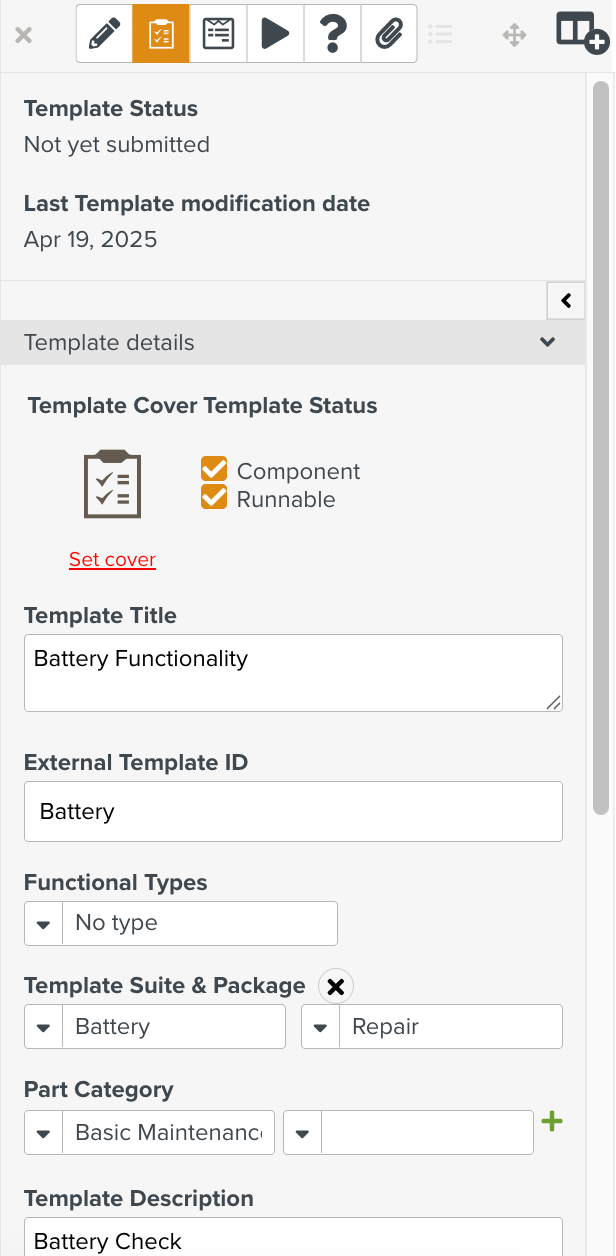The height and width of the screenshot is (1256, 616).
Task: Add a Part Category with green plus
Action: pyautogui.click(x=552, y=1121)
